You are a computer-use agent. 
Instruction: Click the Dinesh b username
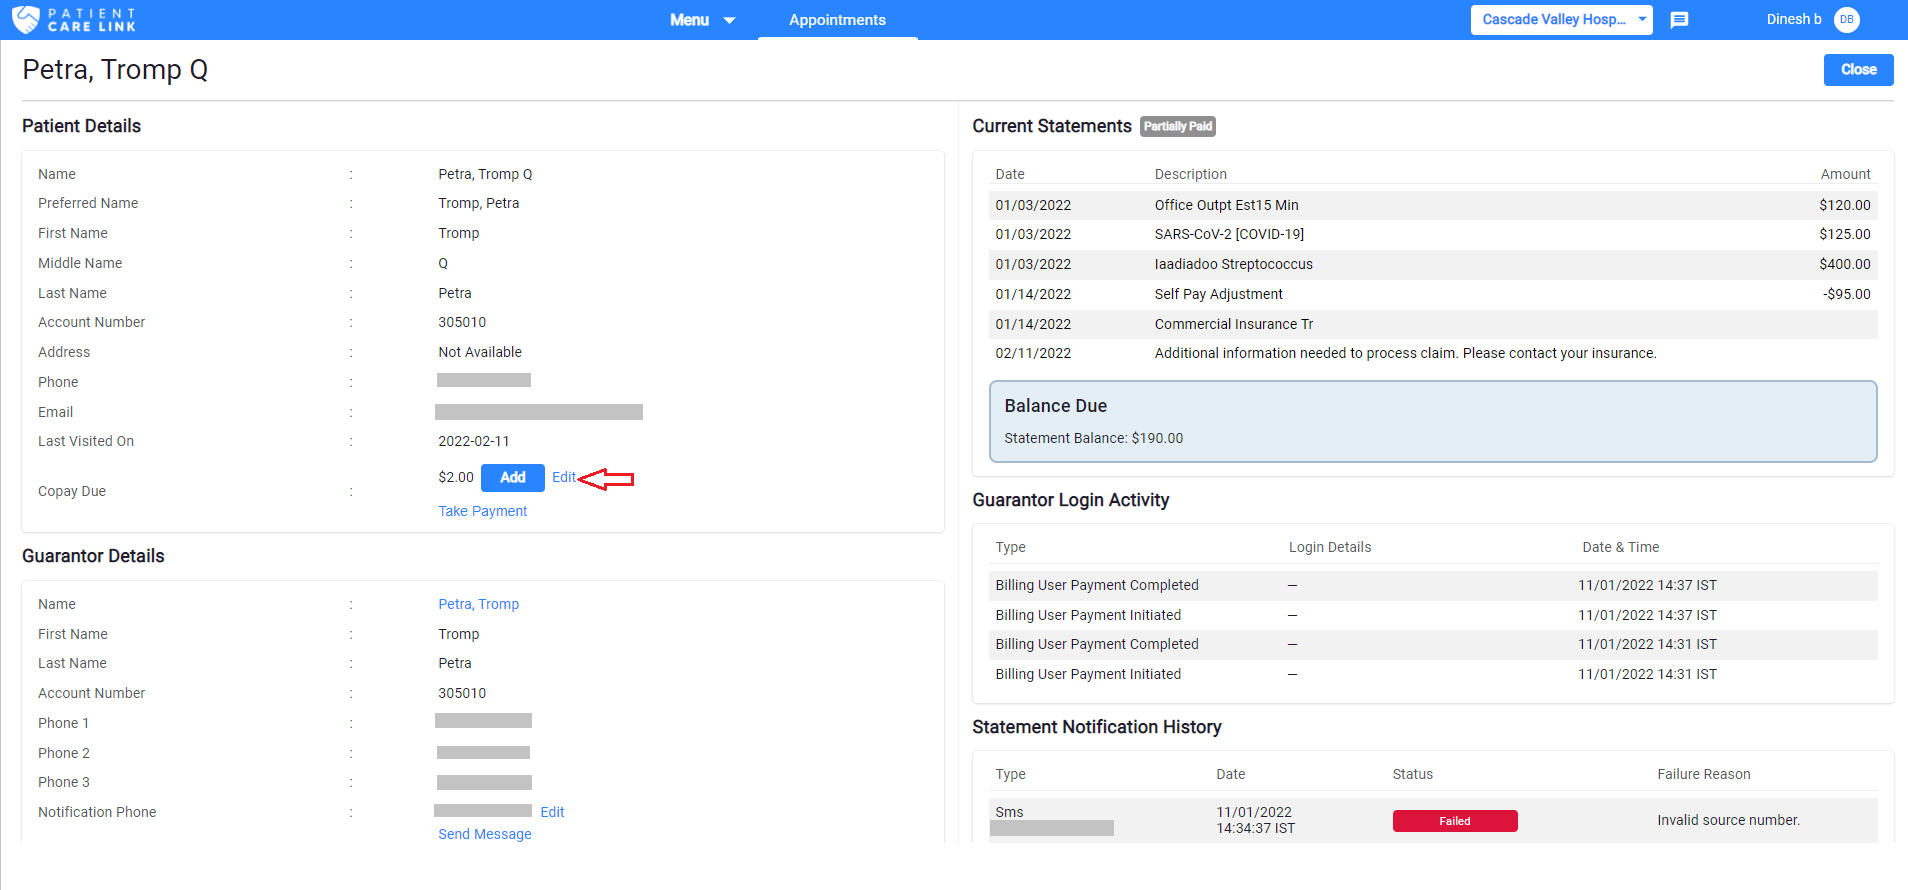pos(1793,19)
